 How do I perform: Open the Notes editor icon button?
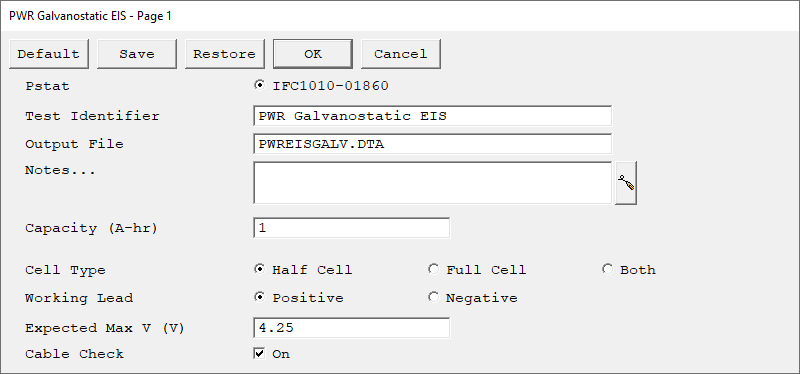[x=626, y=183]
